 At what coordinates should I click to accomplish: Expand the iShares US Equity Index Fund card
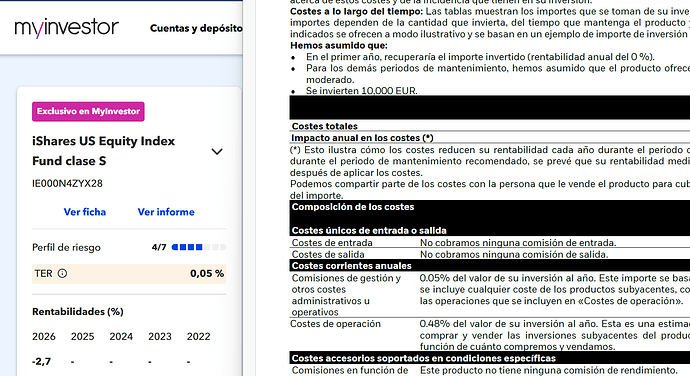click(217, 151)
